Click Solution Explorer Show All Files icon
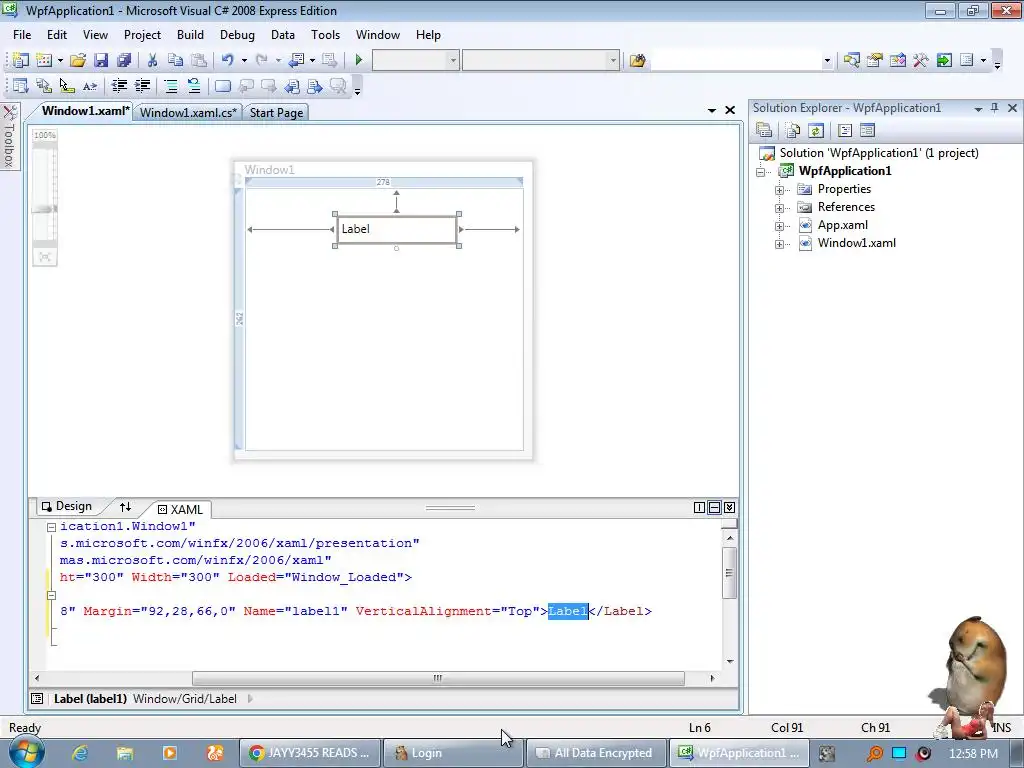 pos(793,131)
